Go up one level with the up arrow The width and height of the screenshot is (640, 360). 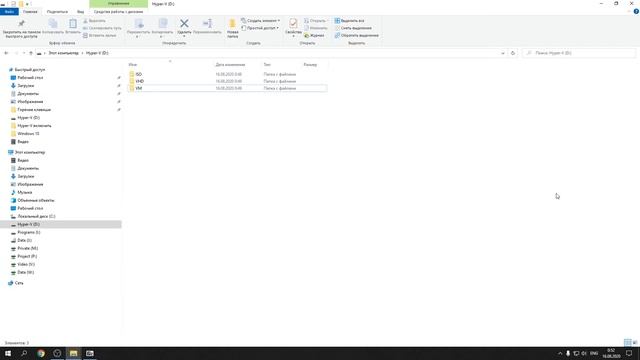point(31,53)
